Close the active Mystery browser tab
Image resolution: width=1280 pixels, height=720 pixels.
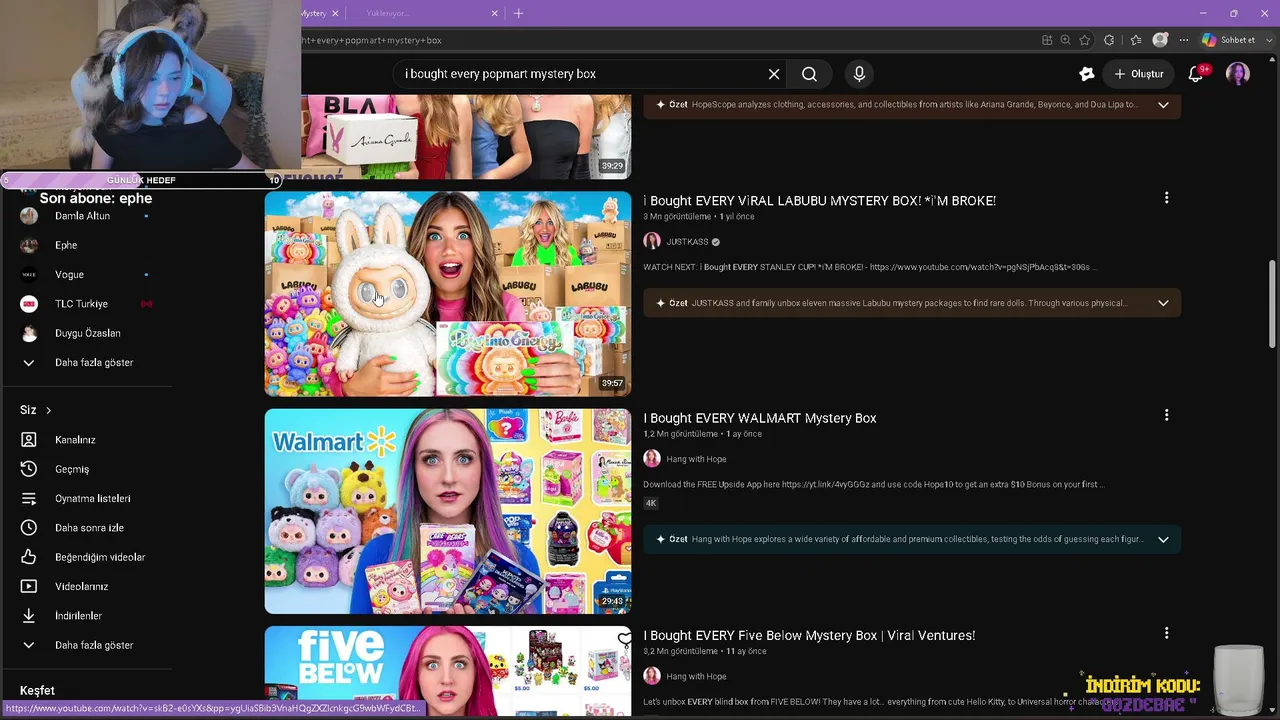(x=335, y=13)
